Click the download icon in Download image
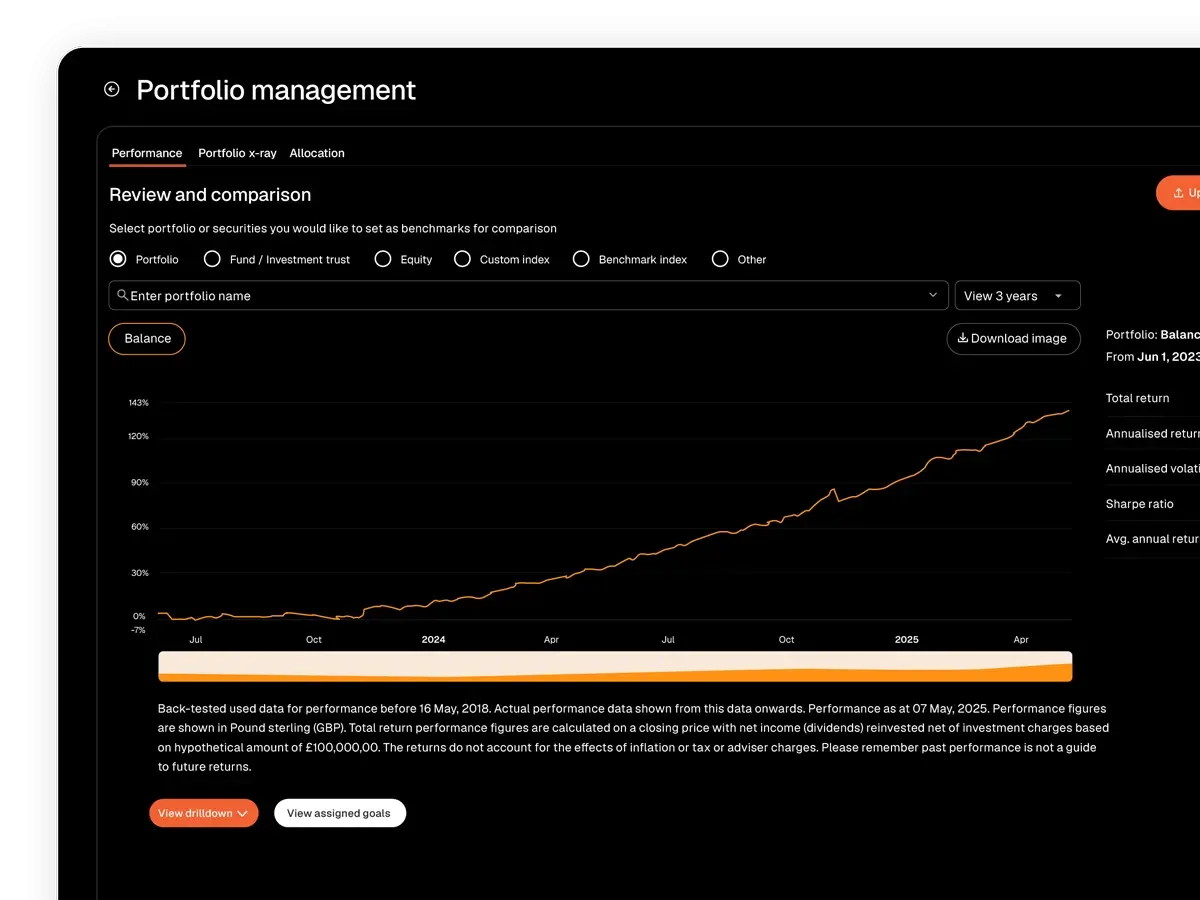Image resolution: width=1200 pixels, height=900 pixels. click(x=963, y=338)
